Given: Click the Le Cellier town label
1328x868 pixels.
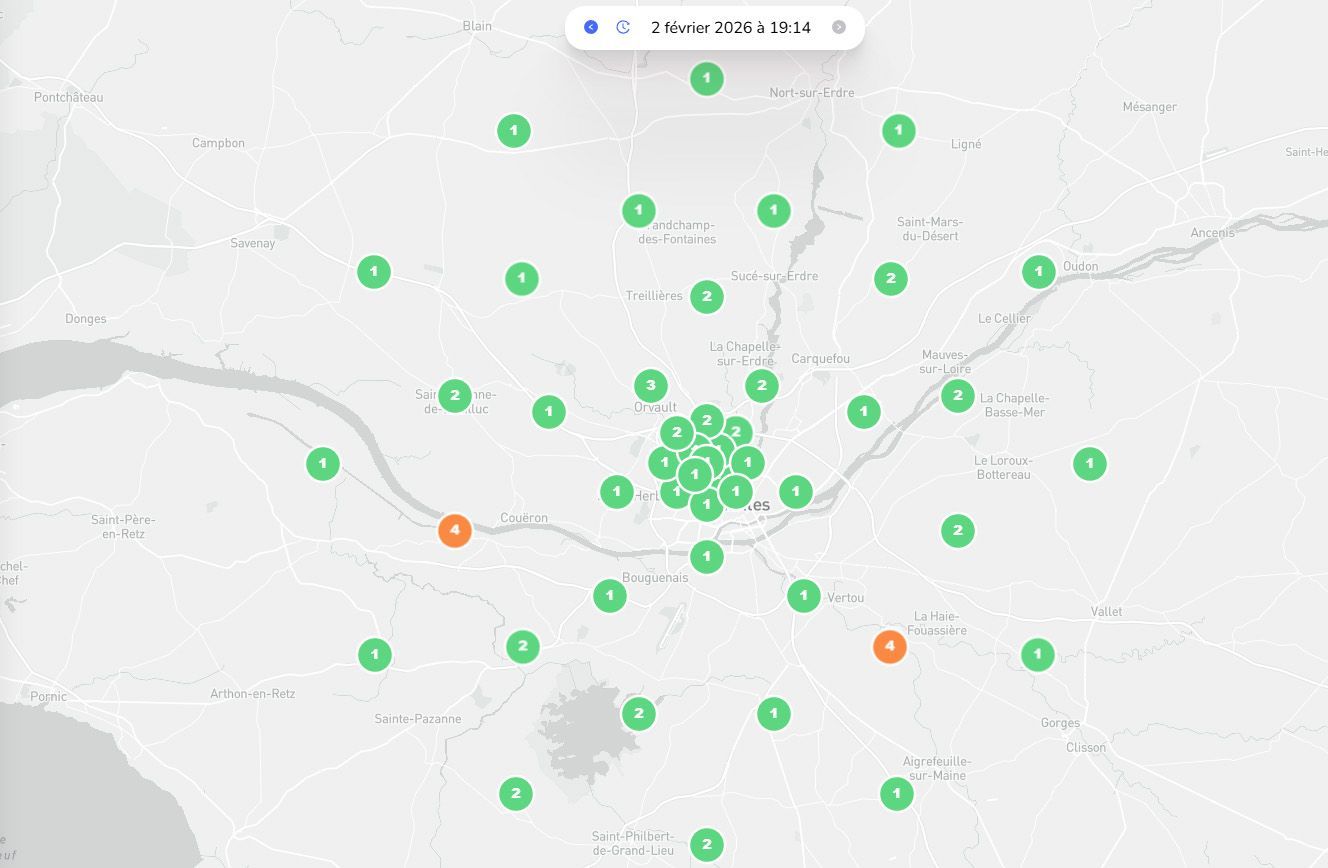Looking at the screenshot, I should [x=1004, y=319].
